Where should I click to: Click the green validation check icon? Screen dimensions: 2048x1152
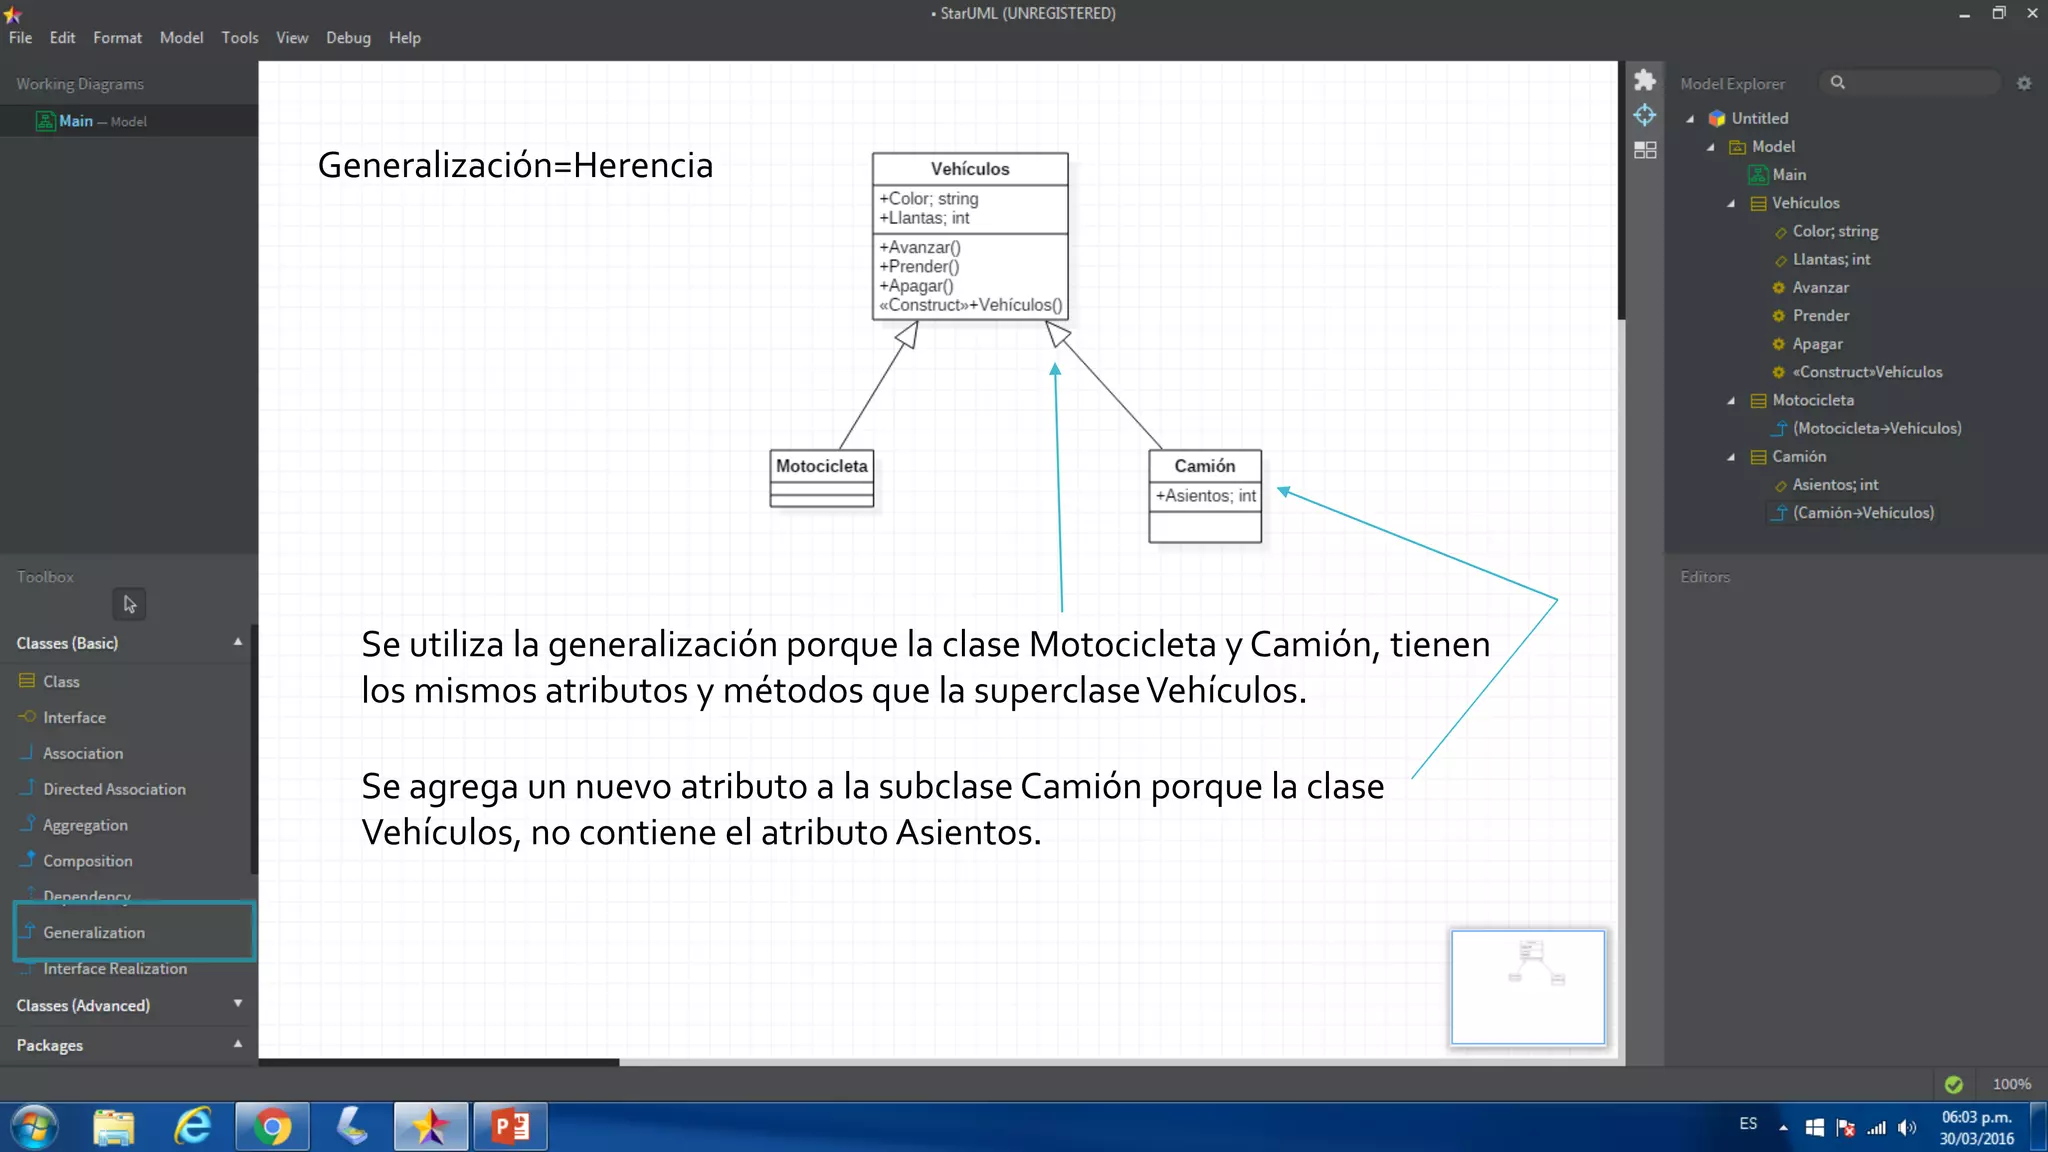[x=1954, y=1084]
